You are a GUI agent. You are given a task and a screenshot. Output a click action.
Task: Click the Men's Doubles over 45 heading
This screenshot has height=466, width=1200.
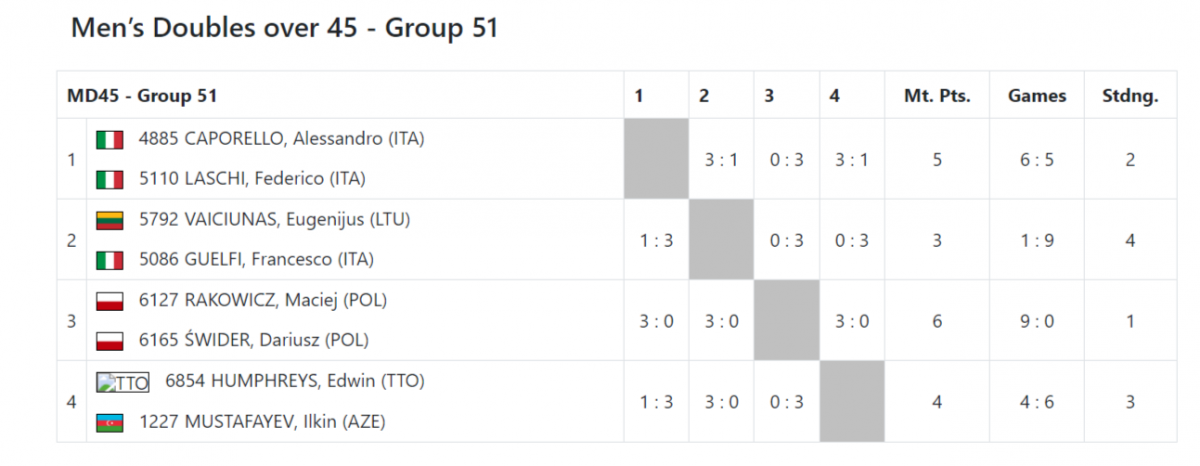[x=284, y=29]
